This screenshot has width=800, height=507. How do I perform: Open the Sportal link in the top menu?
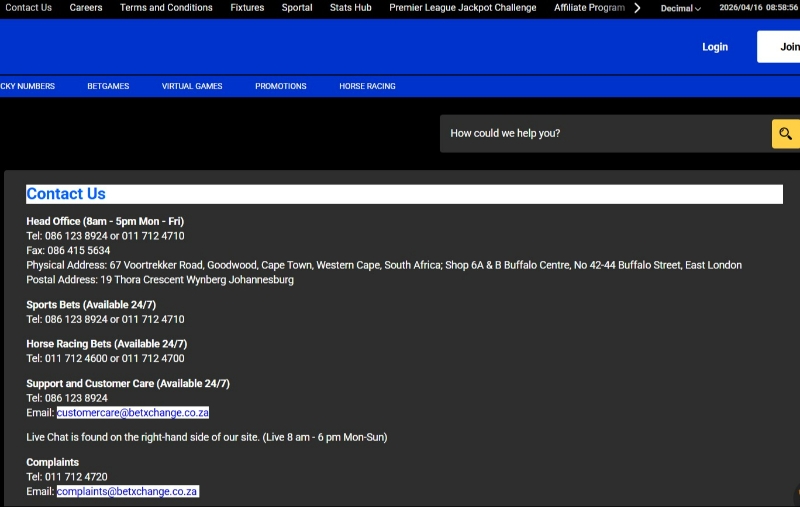(x=297, y=8)
